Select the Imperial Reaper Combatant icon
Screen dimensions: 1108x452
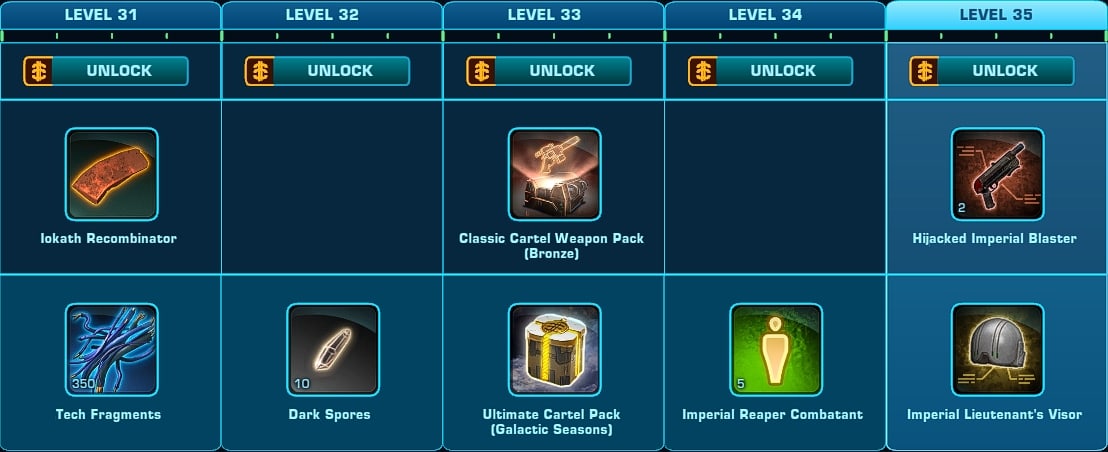click(x=776, y=350)
